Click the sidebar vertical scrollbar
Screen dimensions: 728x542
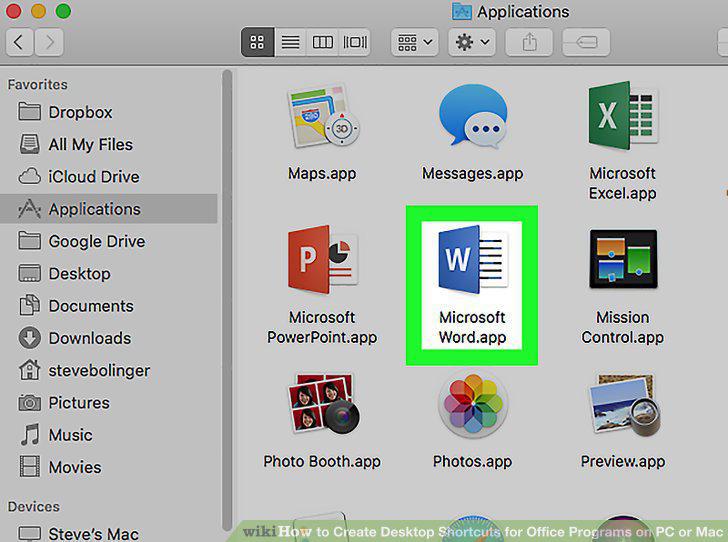[x=227, y=300]
